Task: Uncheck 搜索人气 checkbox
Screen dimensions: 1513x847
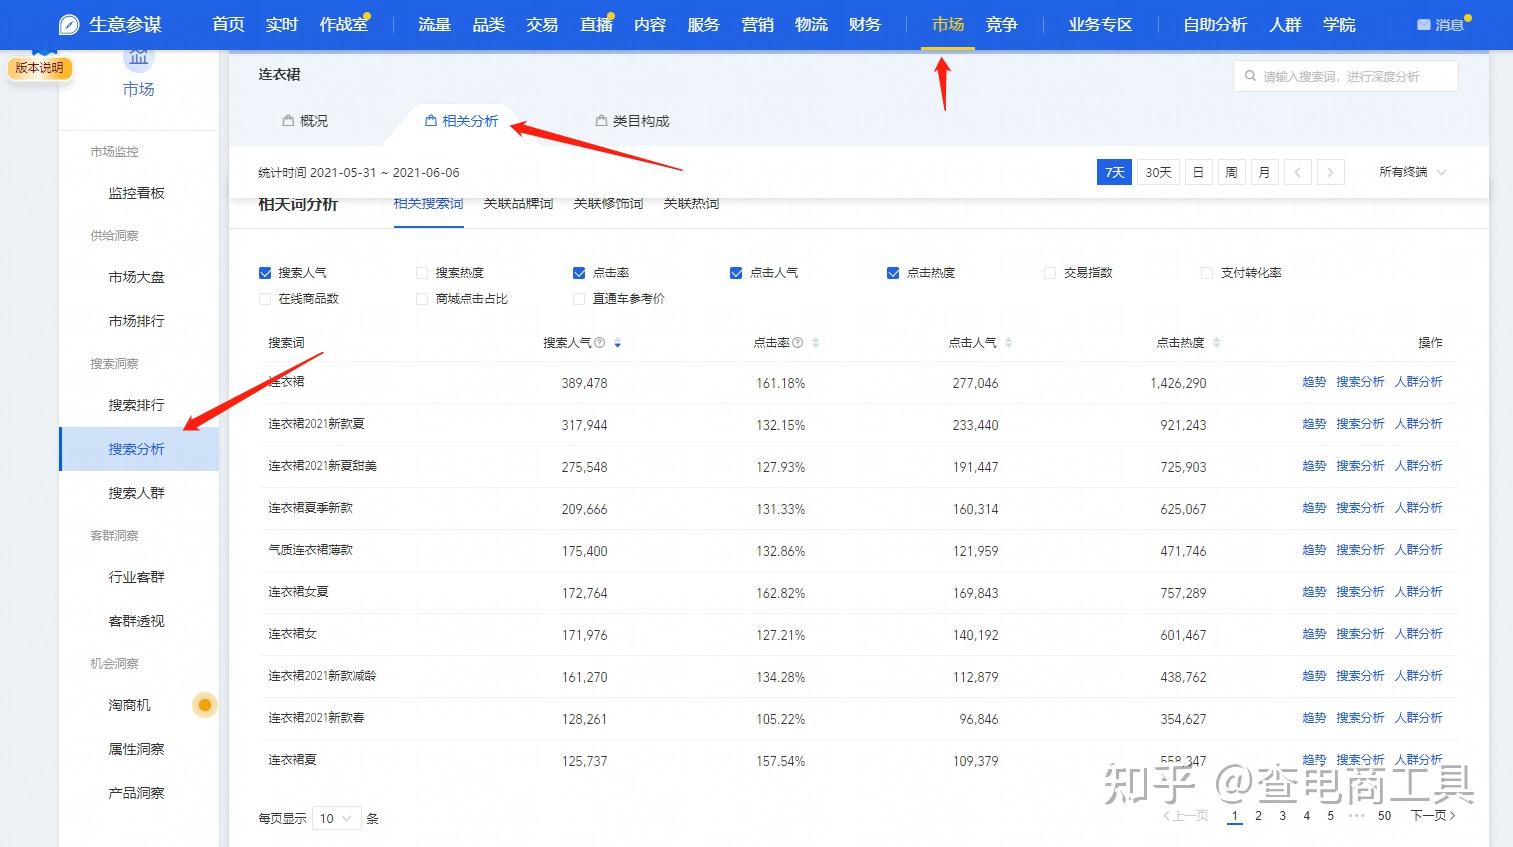Action: (x=265, y=272)
